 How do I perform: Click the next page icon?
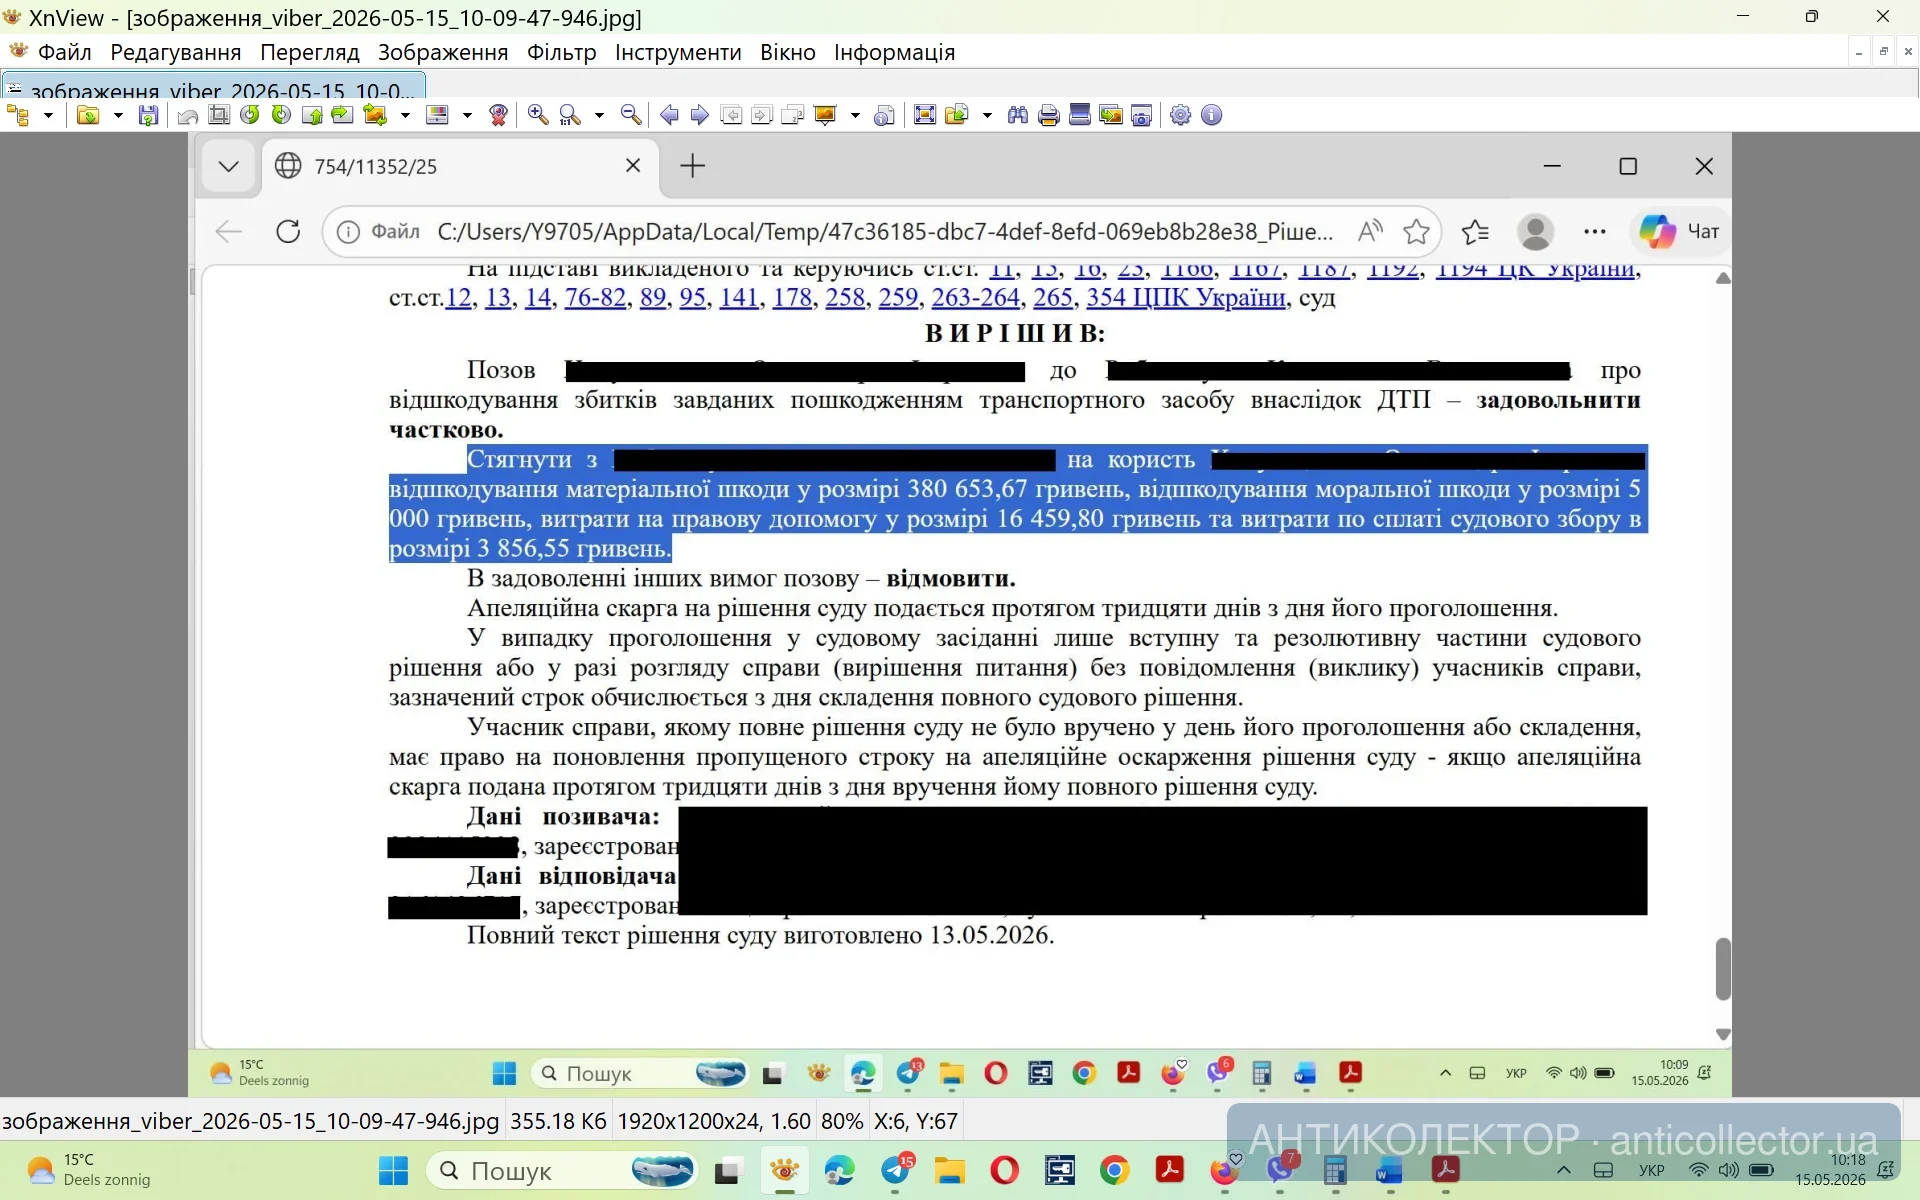[762, 115]
